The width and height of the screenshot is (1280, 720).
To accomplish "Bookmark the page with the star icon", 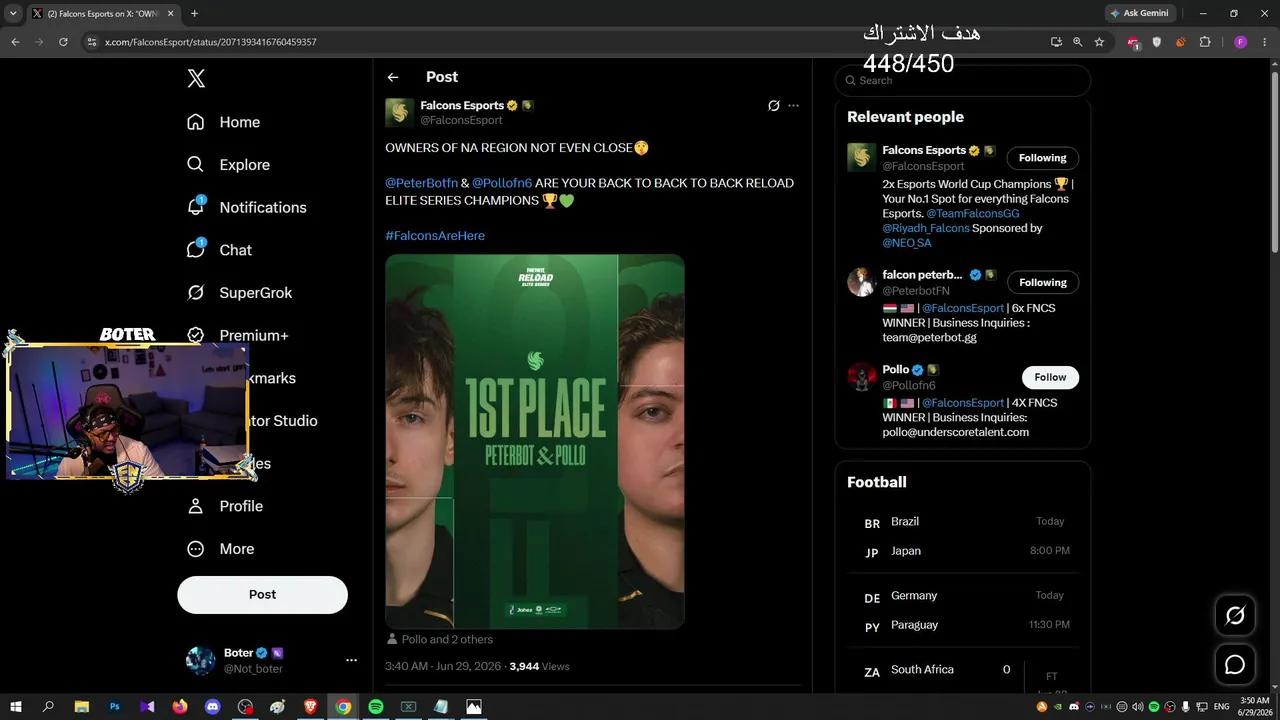I will point(1099,42).
